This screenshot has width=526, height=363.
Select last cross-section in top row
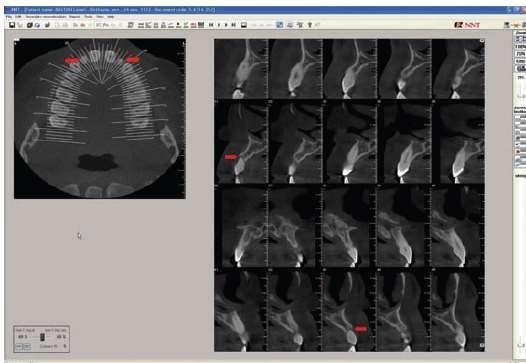click(x=458, y=69)
